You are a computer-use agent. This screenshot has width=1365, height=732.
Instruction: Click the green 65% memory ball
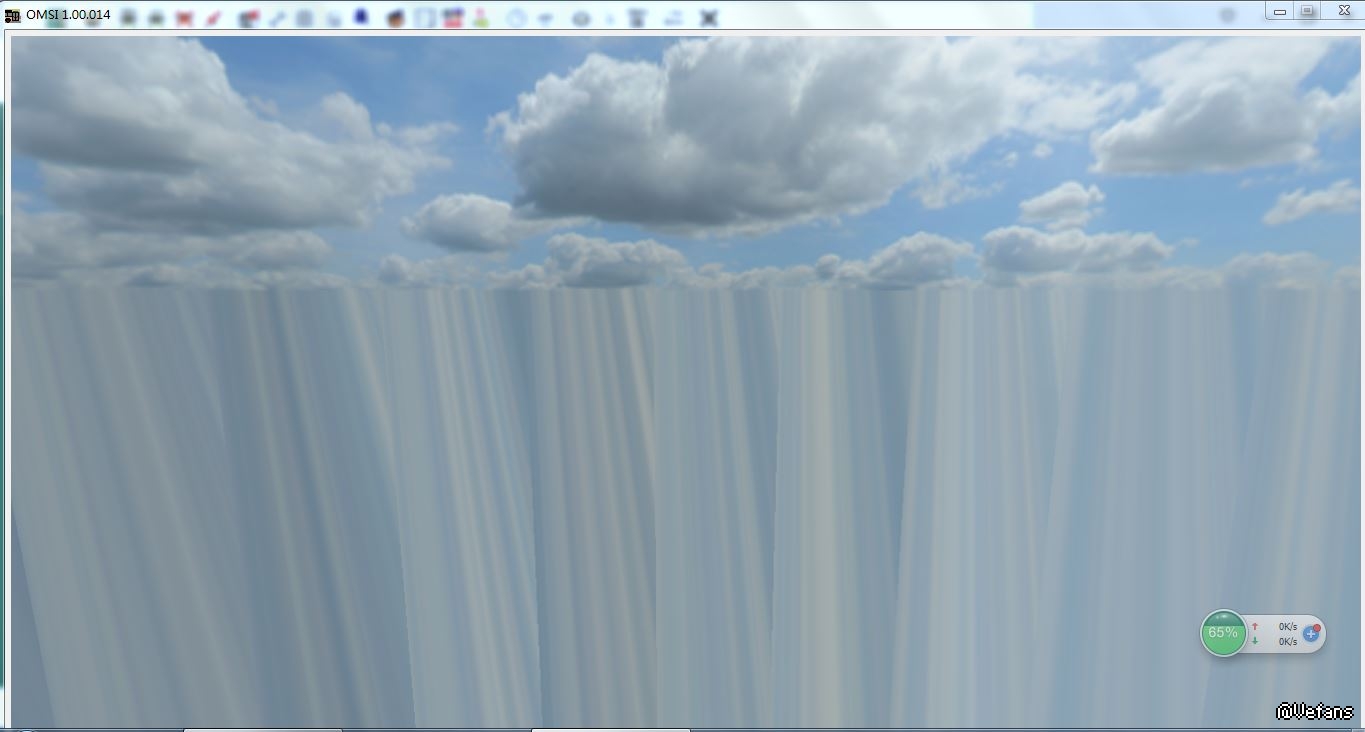(1223, 633)
